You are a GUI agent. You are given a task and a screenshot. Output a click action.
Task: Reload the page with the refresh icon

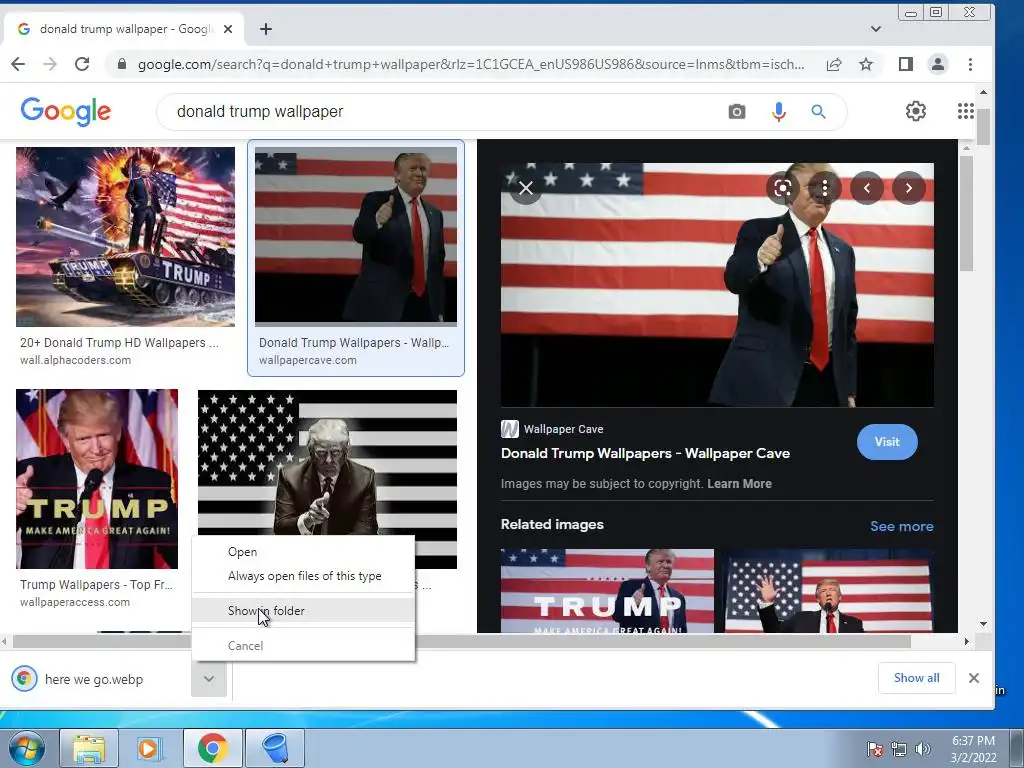(82, 64)
